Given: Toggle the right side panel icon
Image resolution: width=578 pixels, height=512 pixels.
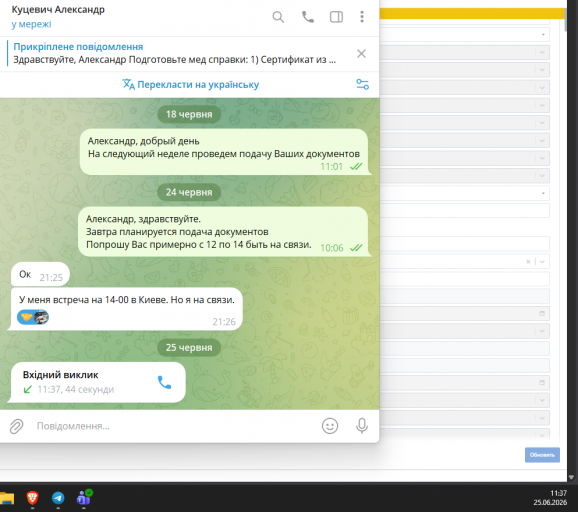Looking at the screenshot, I should [336, 17].
